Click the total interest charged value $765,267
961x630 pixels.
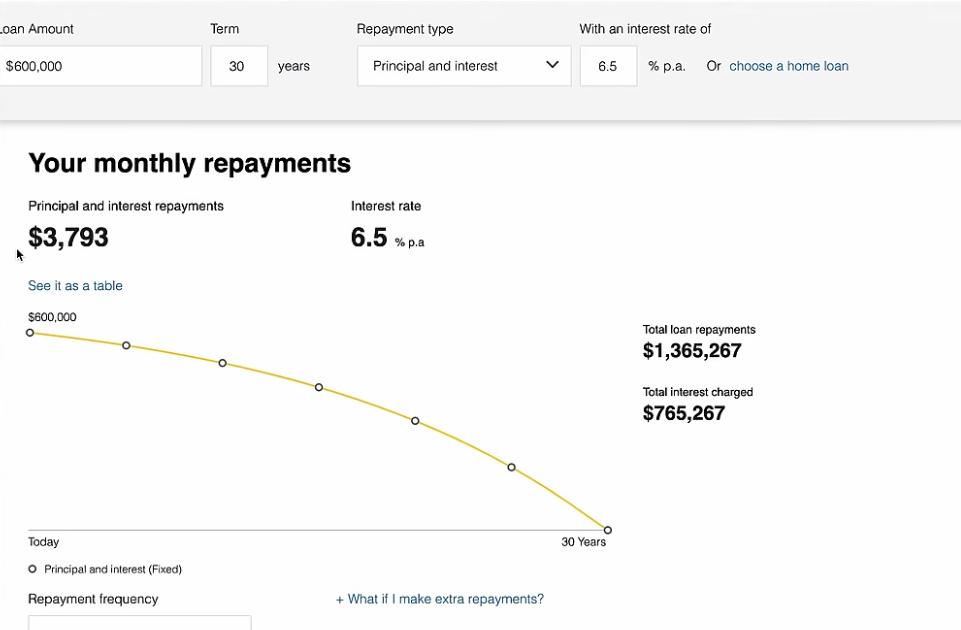coord(683,413)
